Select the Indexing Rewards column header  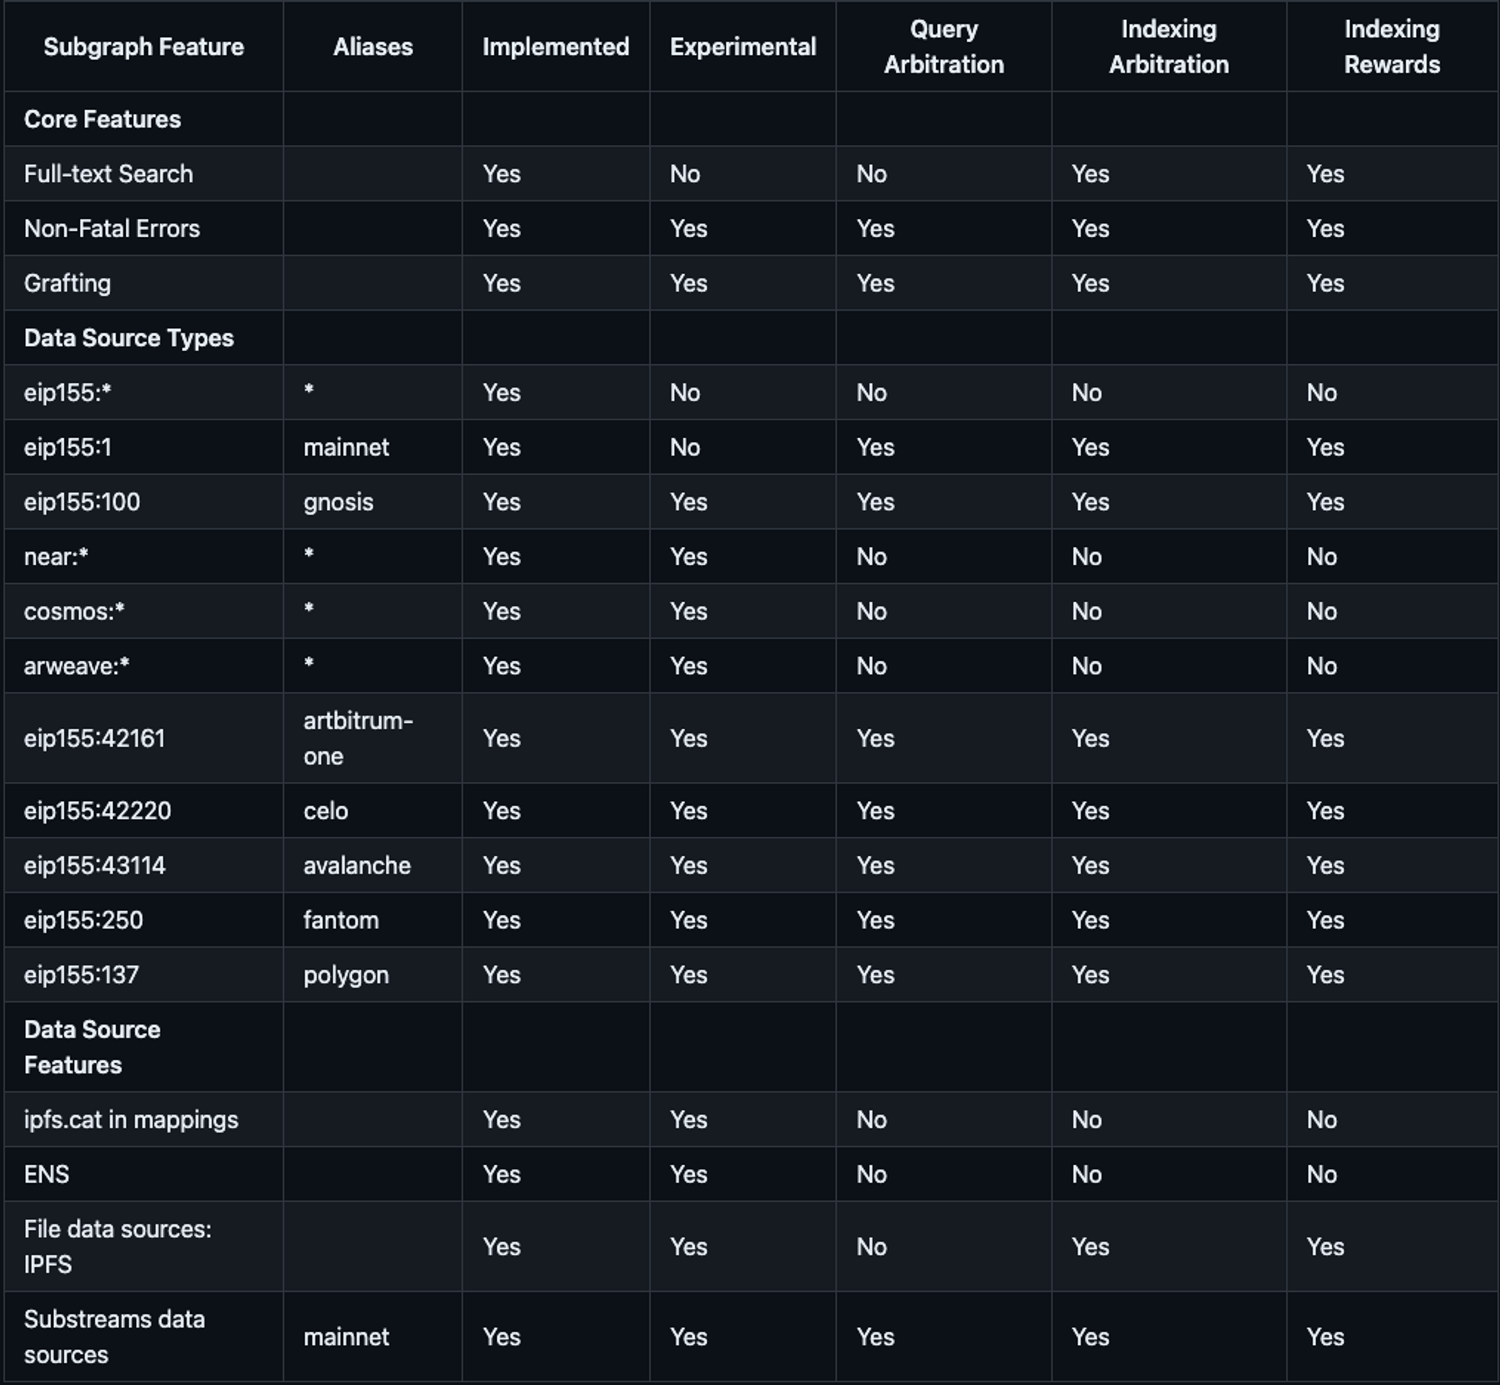pyautogui.click(x=1391, y=47)
